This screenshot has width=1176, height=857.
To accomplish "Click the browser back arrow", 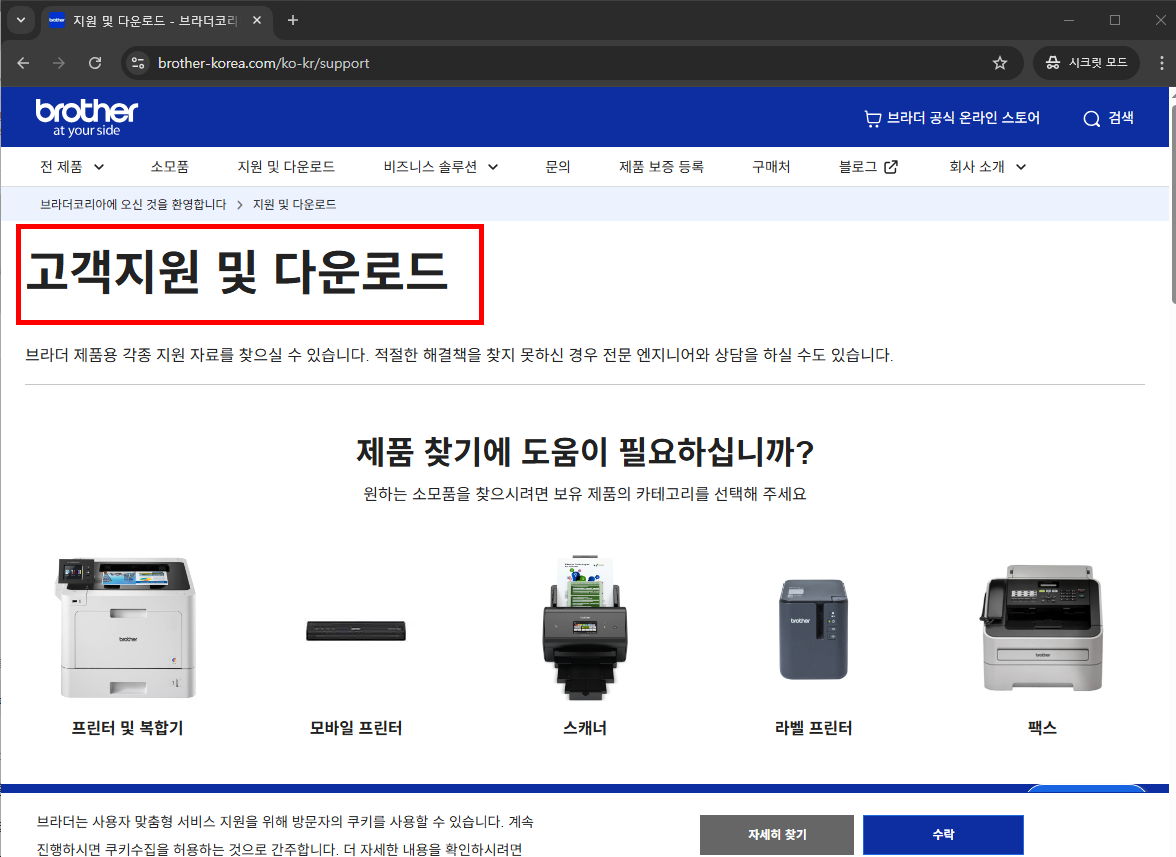I will click(22, 62).
